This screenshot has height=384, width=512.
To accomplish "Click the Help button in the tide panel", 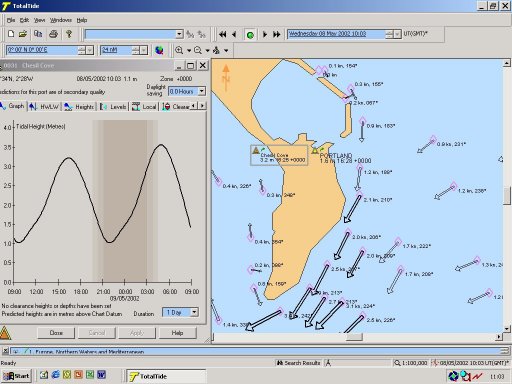I will tap(177, 333).
